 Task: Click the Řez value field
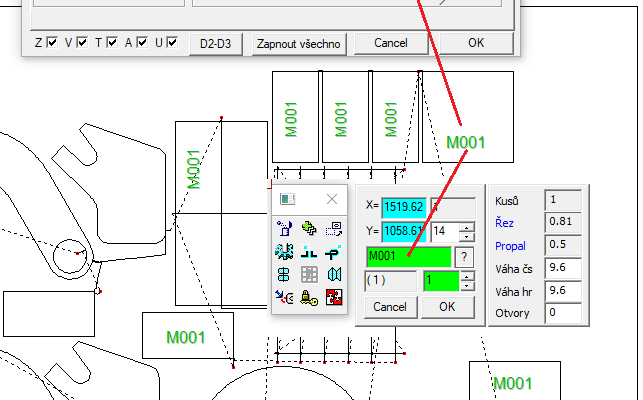(563, 221)
